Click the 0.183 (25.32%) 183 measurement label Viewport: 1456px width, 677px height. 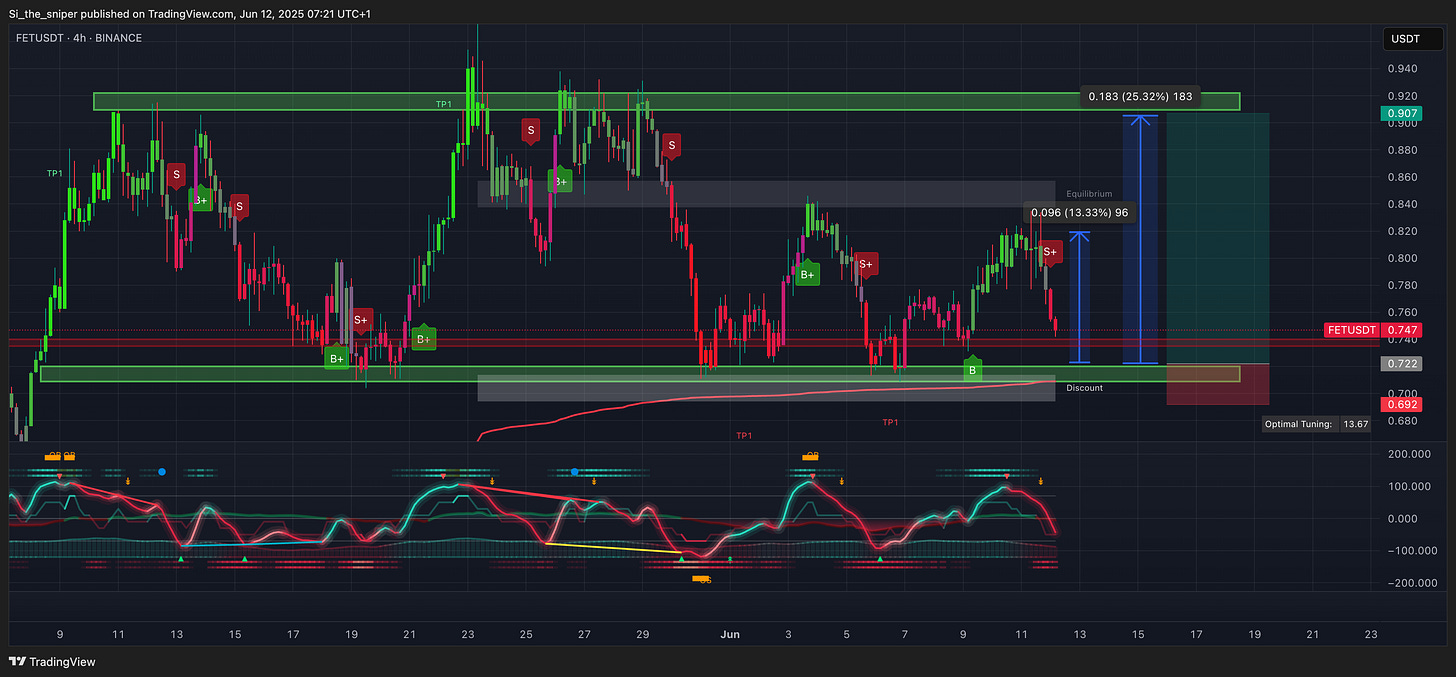click(x=1142, y=97)
